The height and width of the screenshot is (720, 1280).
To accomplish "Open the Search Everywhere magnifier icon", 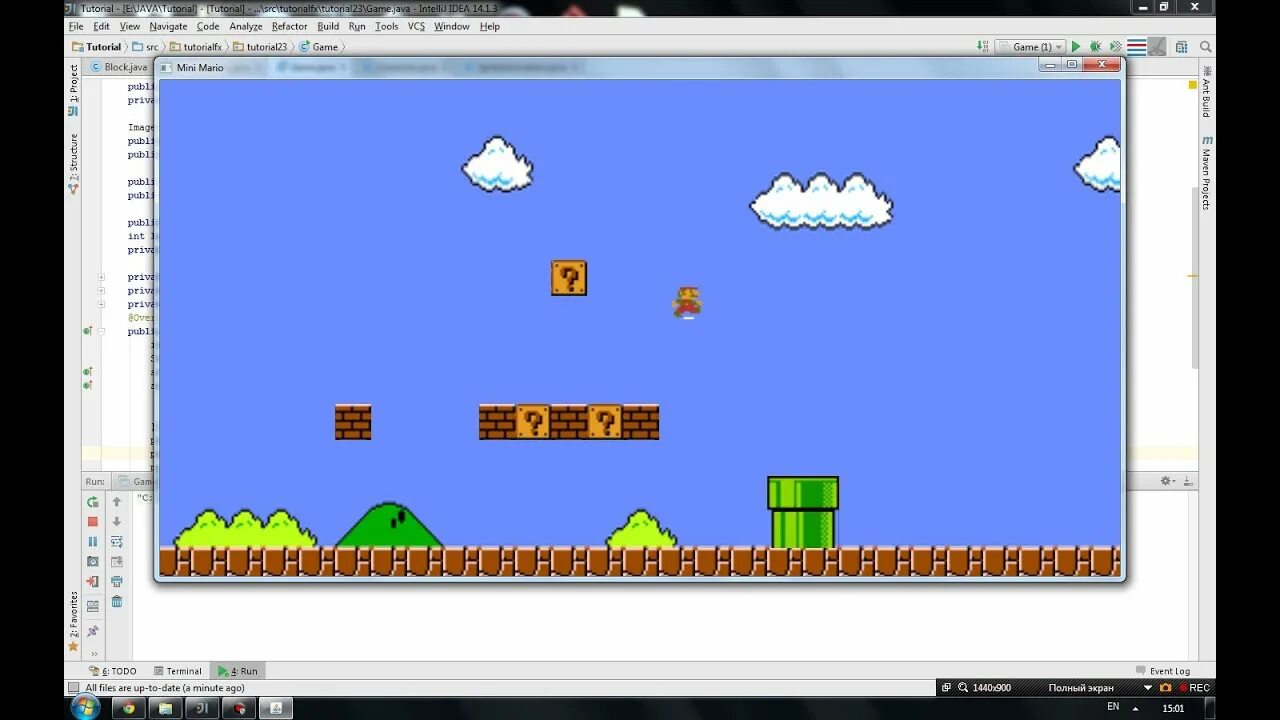I will pyautogui.click(x=1206, y=47).
